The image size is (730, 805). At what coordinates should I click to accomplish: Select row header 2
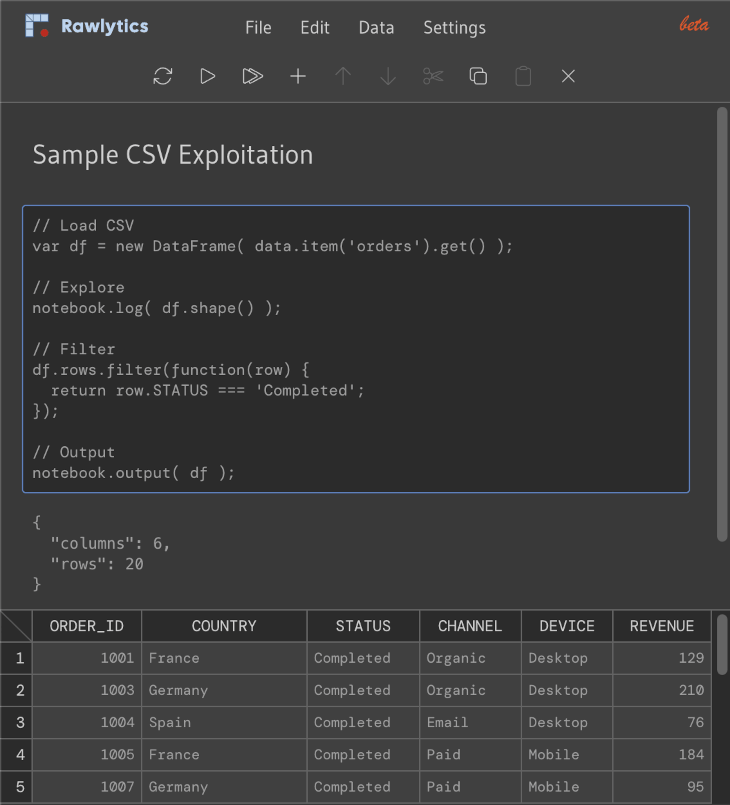point(16,691)
